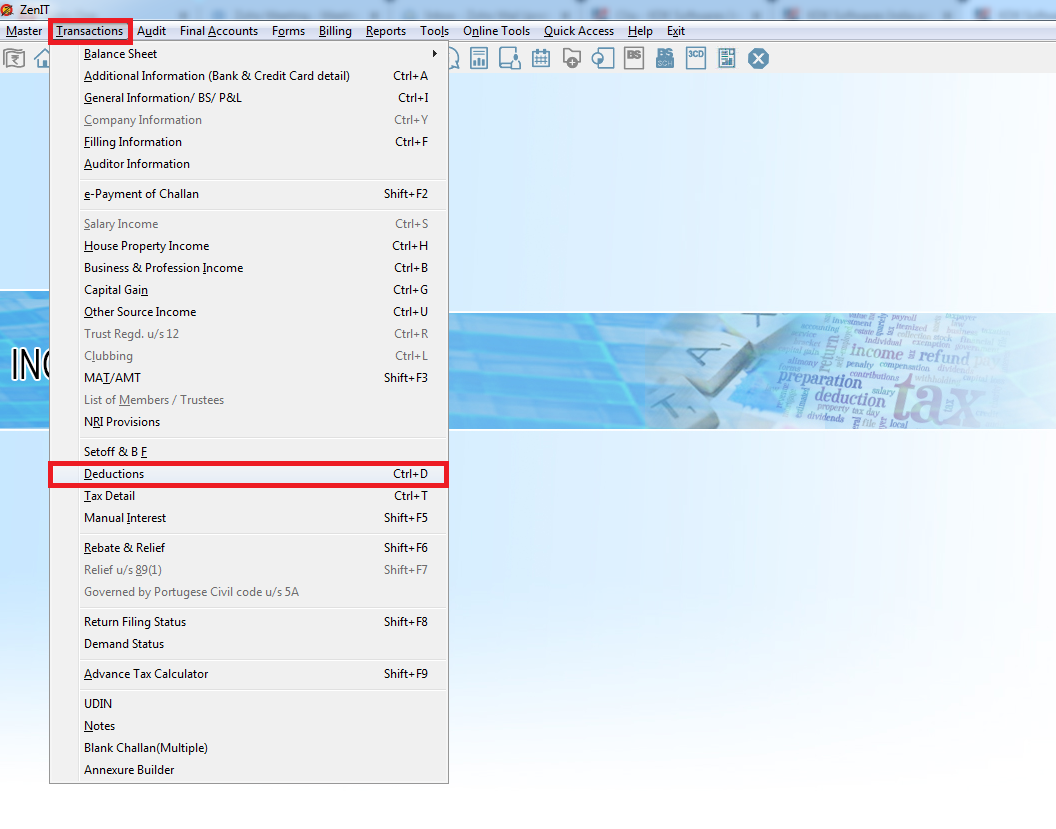Open the Reports menu
The height and width of the screenshot is (829, 1056).
pos(386,31)
